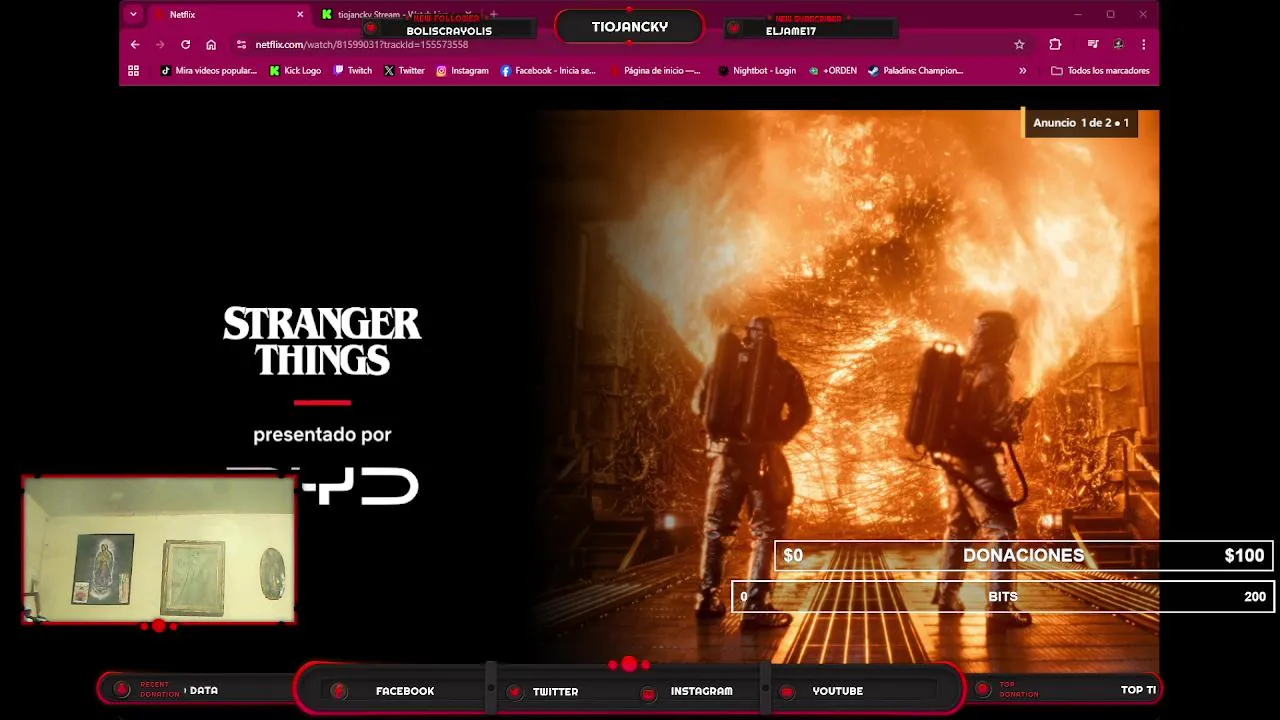This screenshot has height=720, width=1280.
Task: Open the '+ORDEN' bookmark
Action: pos(833,71)
